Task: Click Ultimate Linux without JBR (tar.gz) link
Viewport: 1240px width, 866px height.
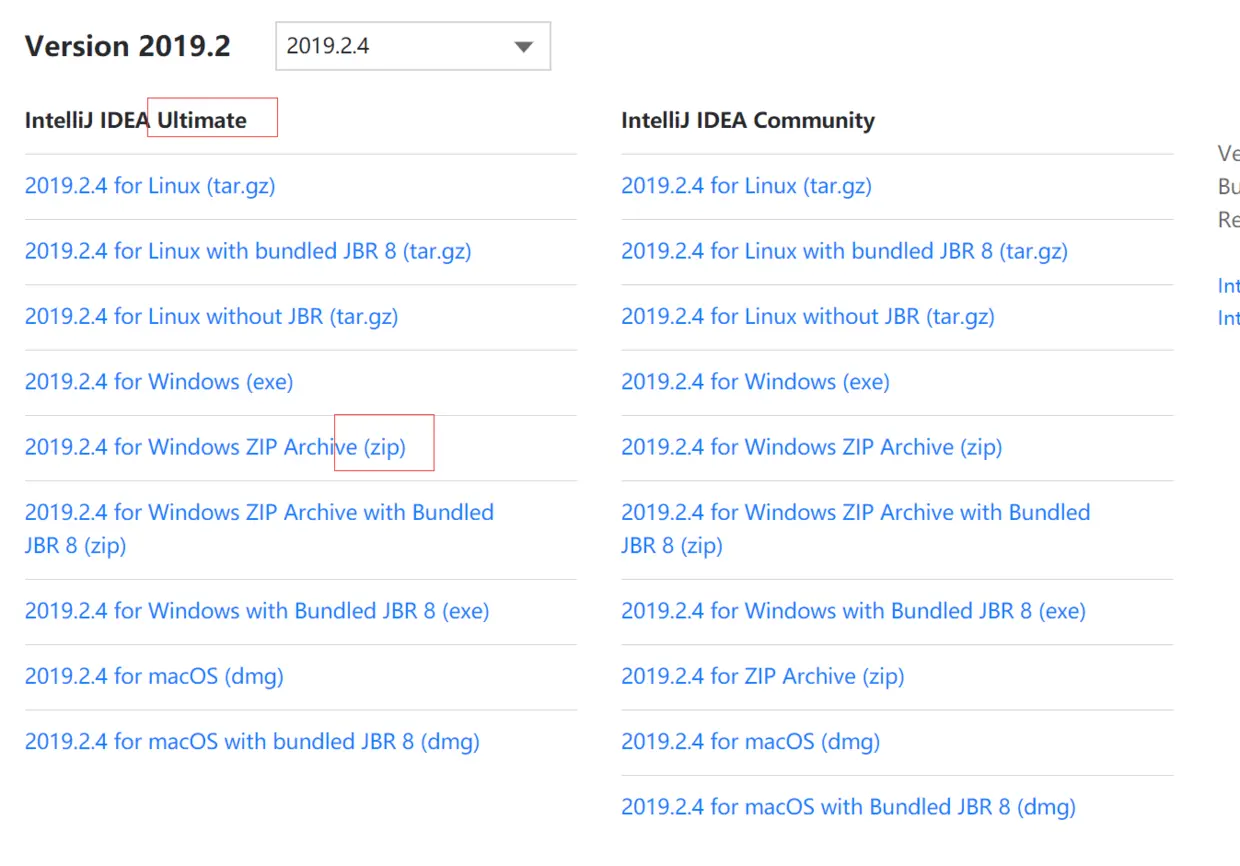Action: click(211, 317)
